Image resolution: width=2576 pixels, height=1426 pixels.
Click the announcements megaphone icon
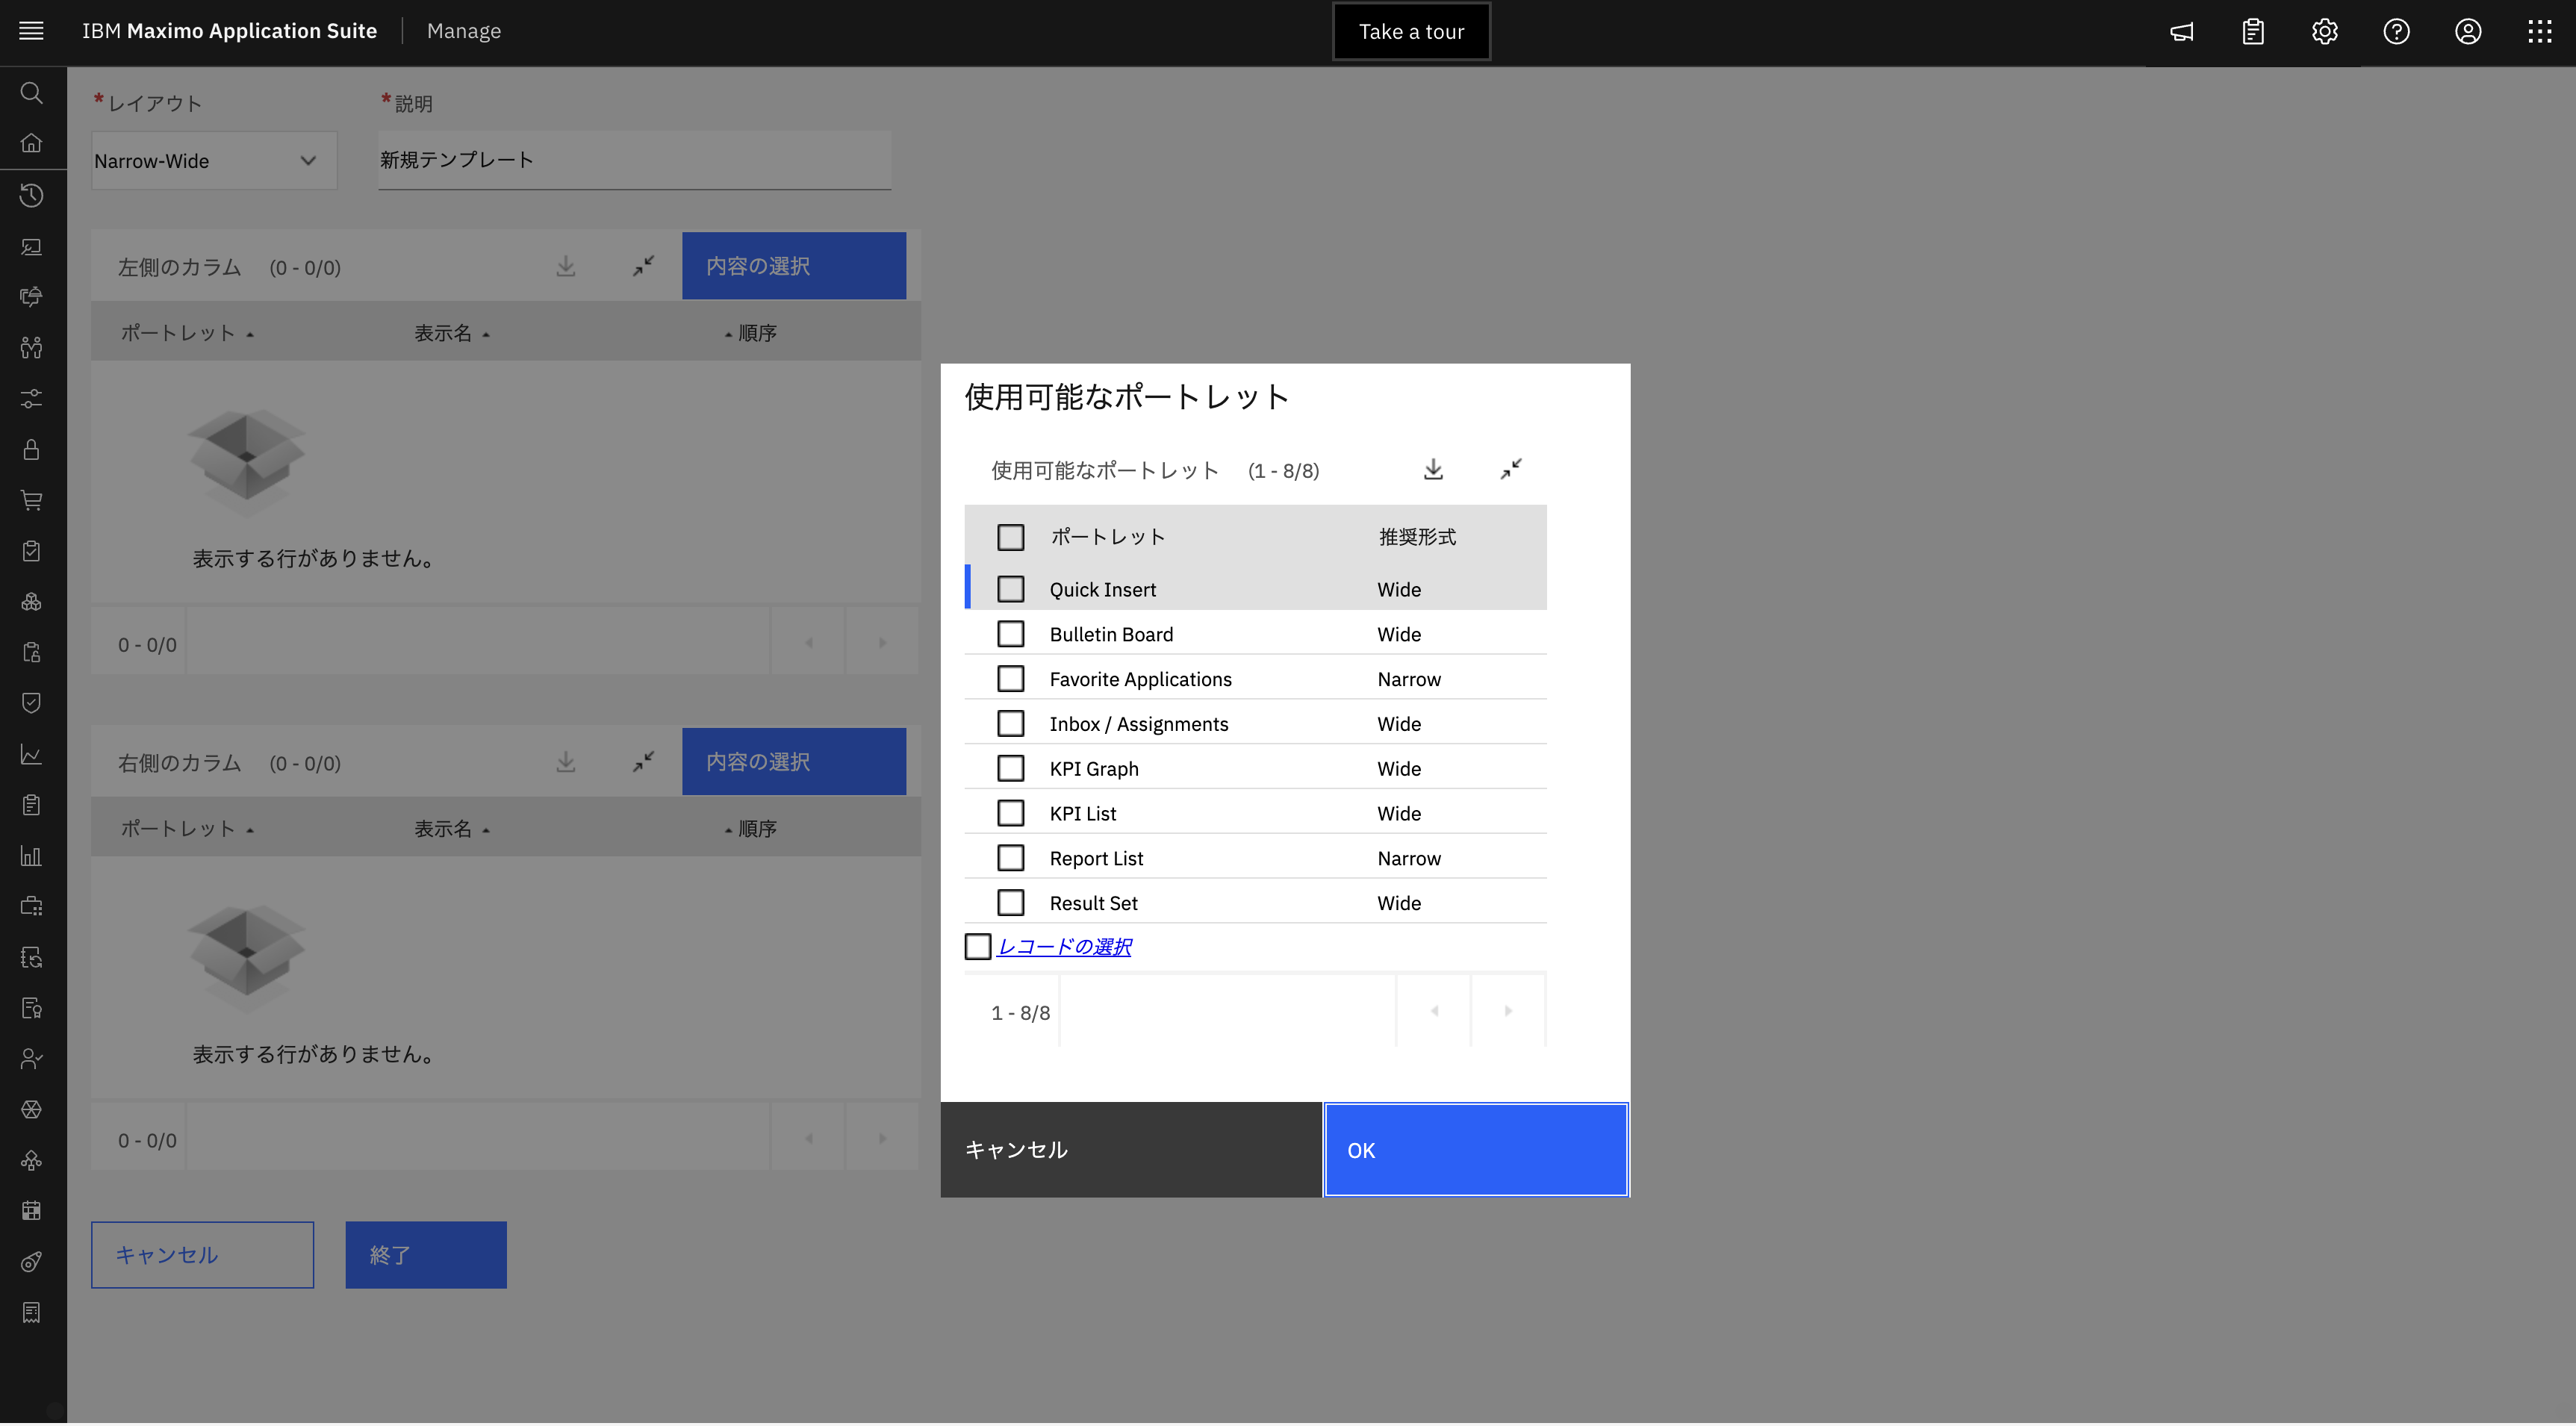coord(2181,32)
